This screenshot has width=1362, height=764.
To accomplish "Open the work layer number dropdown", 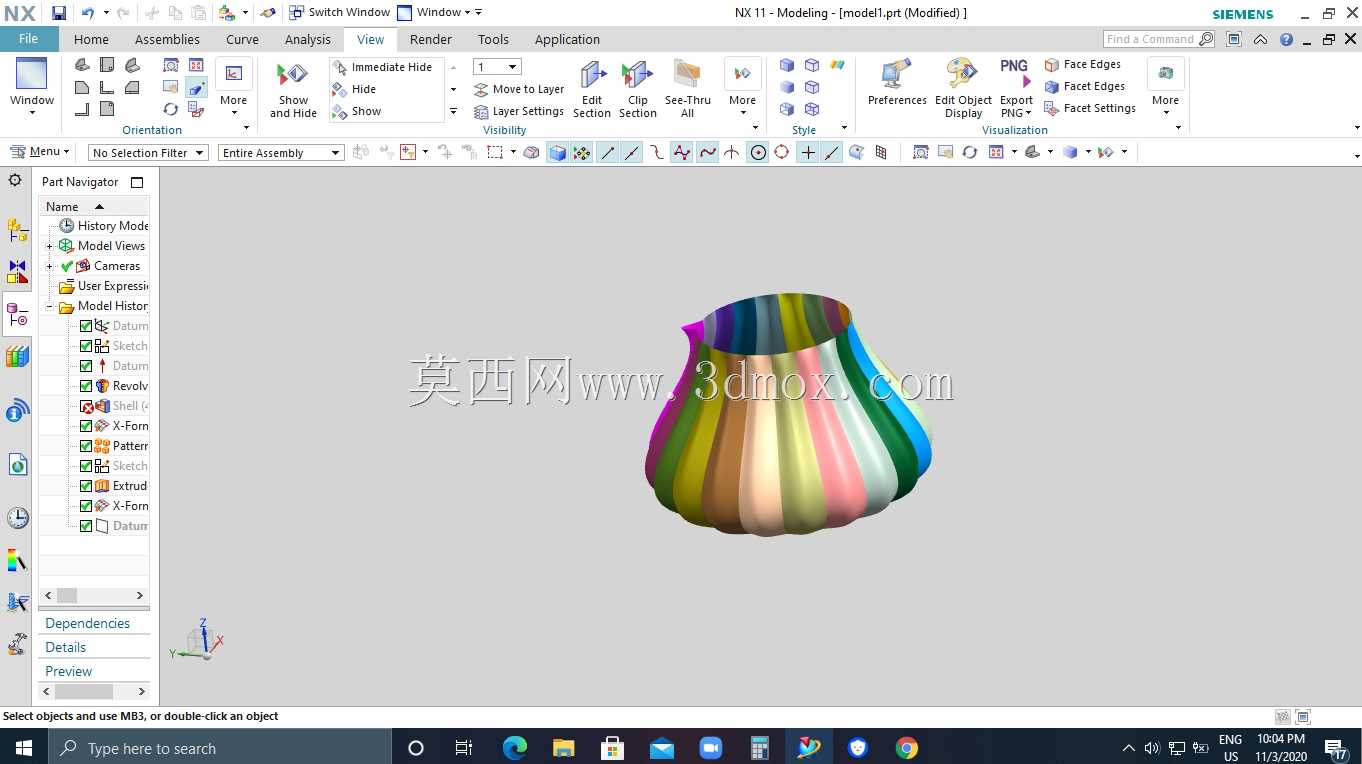I will tap(497, 67).
